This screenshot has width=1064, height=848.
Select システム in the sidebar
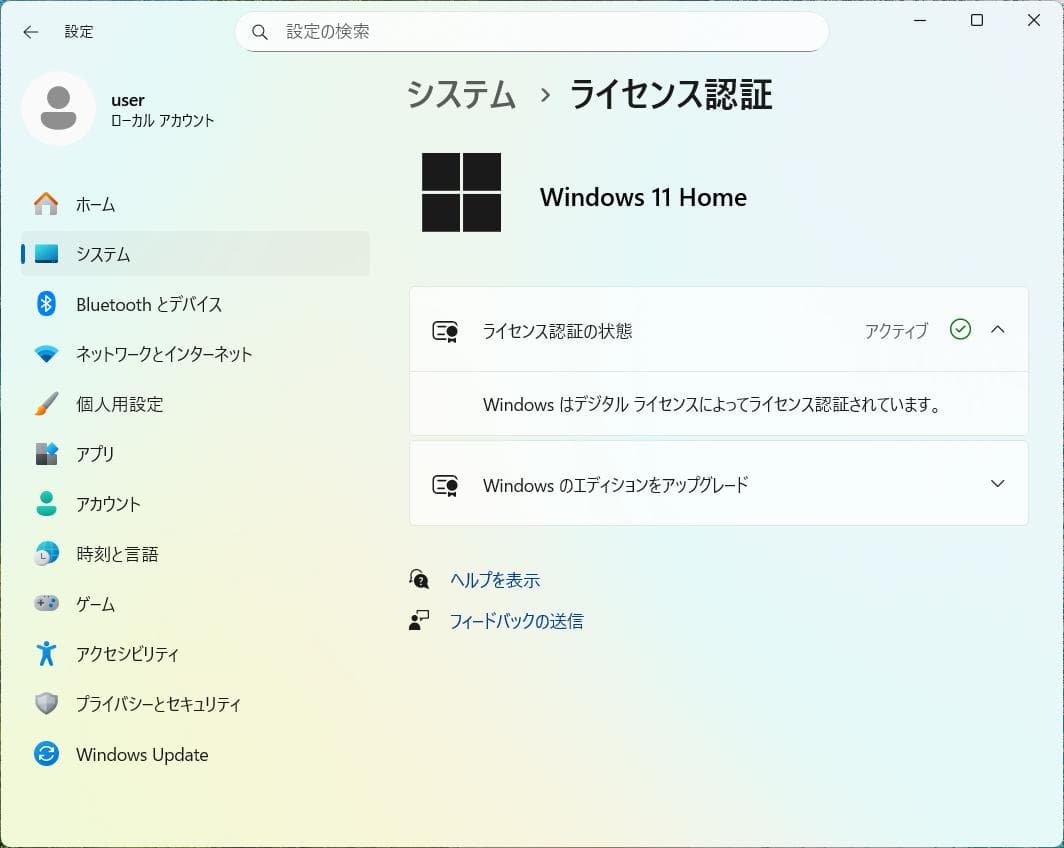pos(195,254)
